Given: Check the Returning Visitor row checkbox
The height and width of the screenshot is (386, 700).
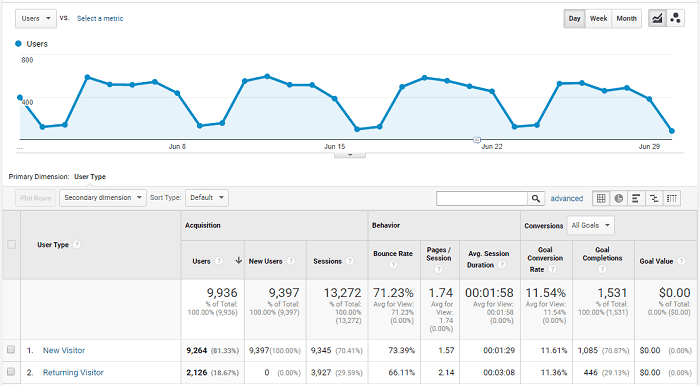Looking at the screenshot, I should coord(11,371).
